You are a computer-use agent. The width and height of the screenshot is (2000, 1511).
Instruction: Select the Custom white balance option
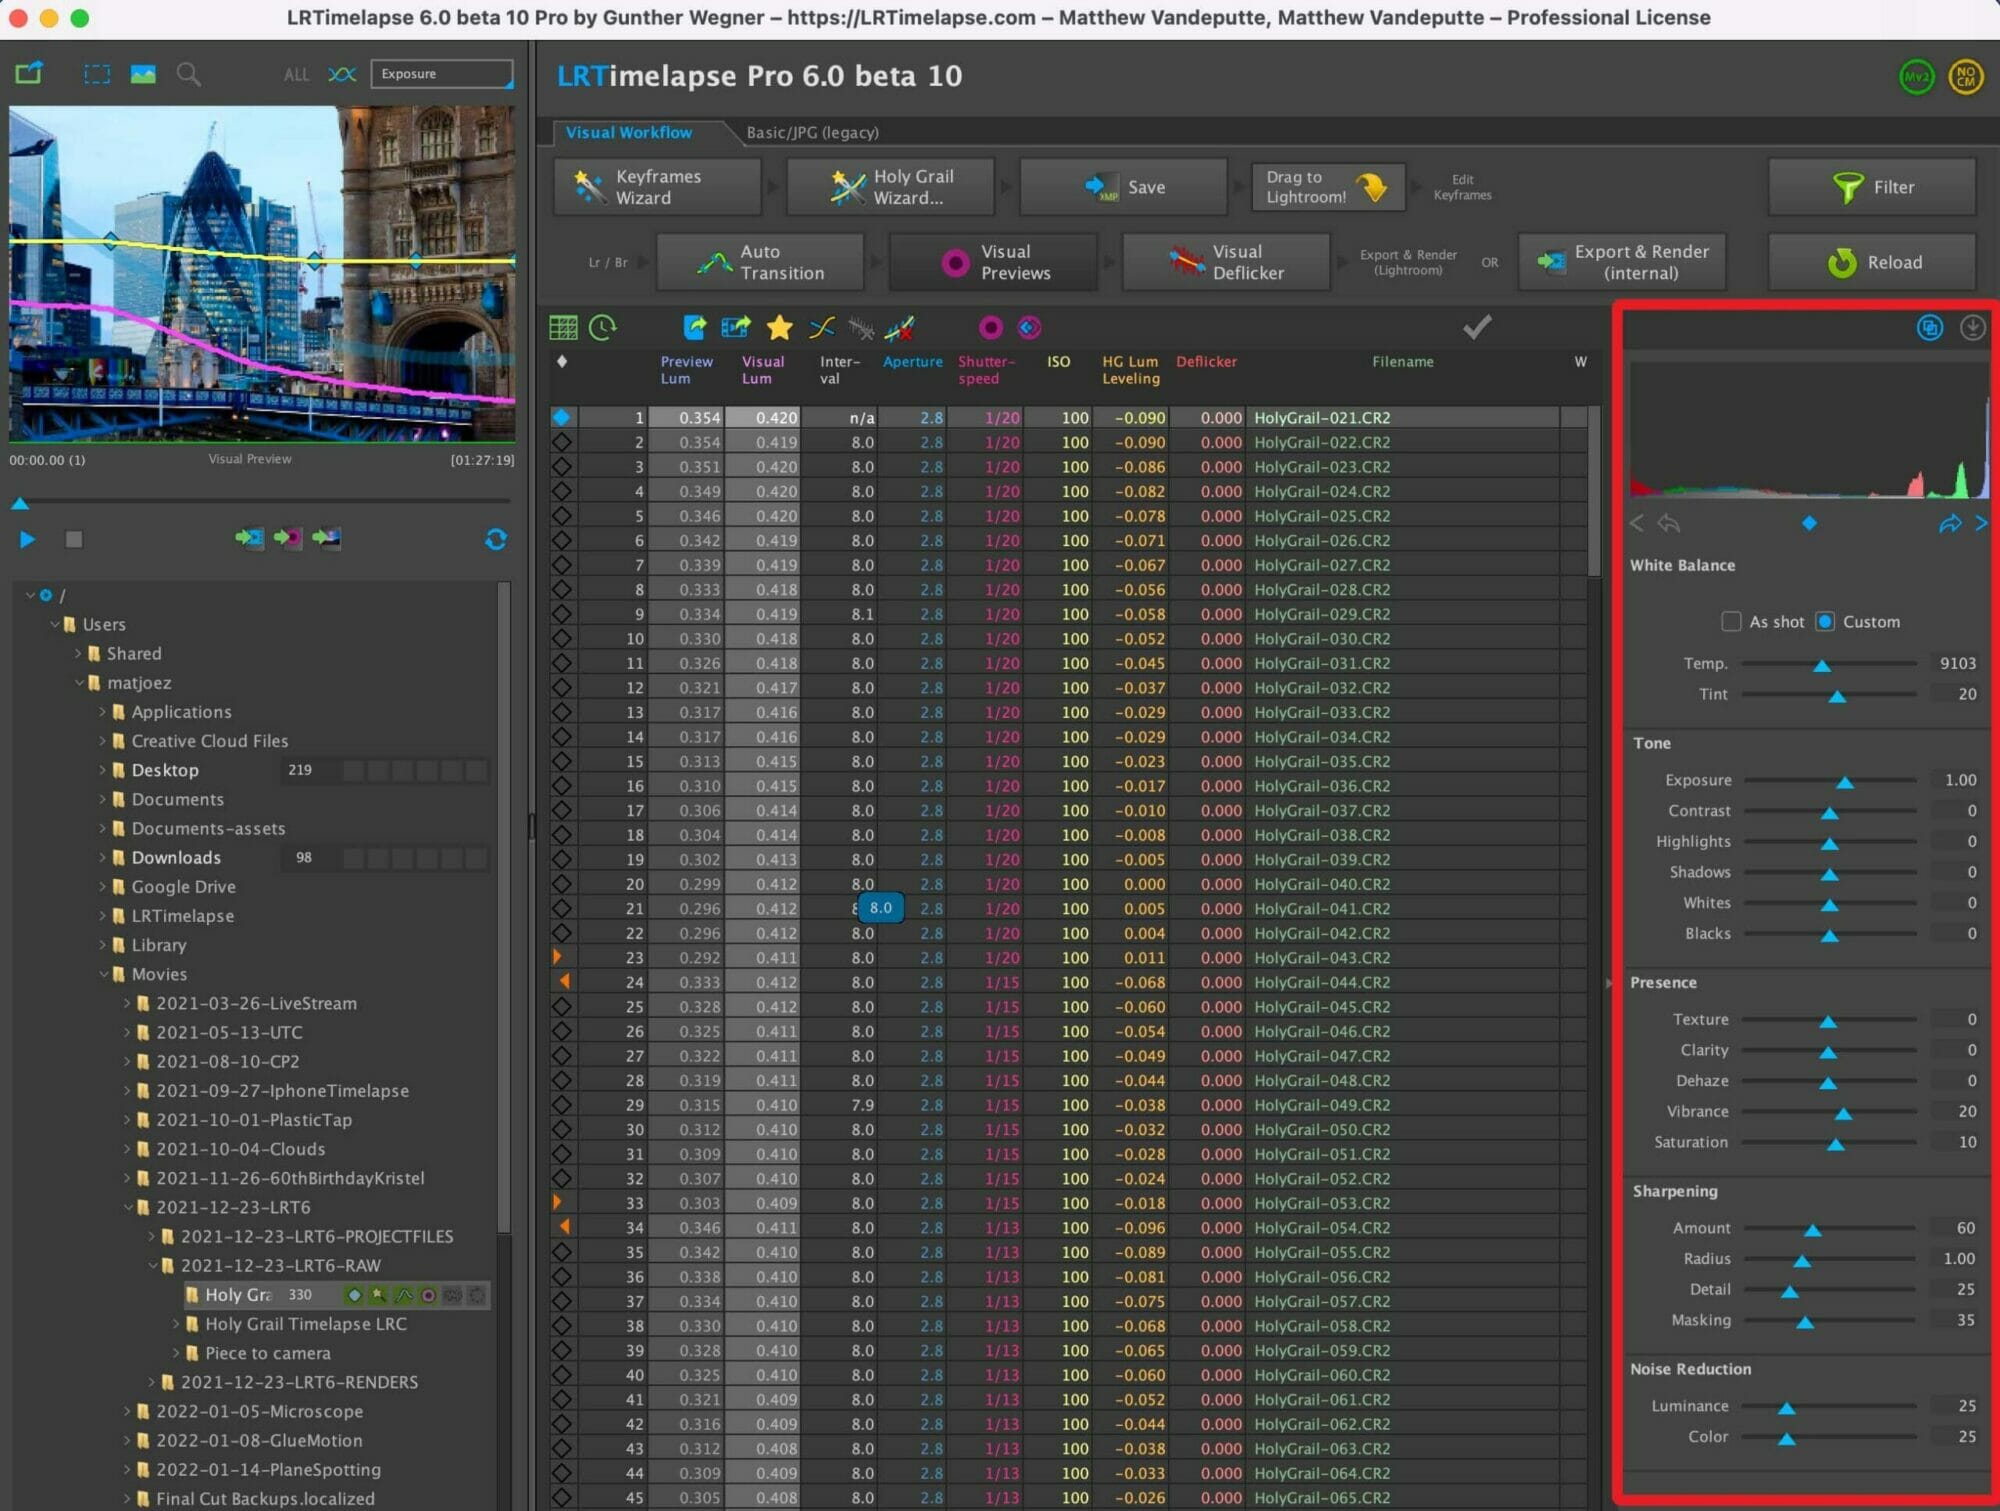tap(1825, 621)
